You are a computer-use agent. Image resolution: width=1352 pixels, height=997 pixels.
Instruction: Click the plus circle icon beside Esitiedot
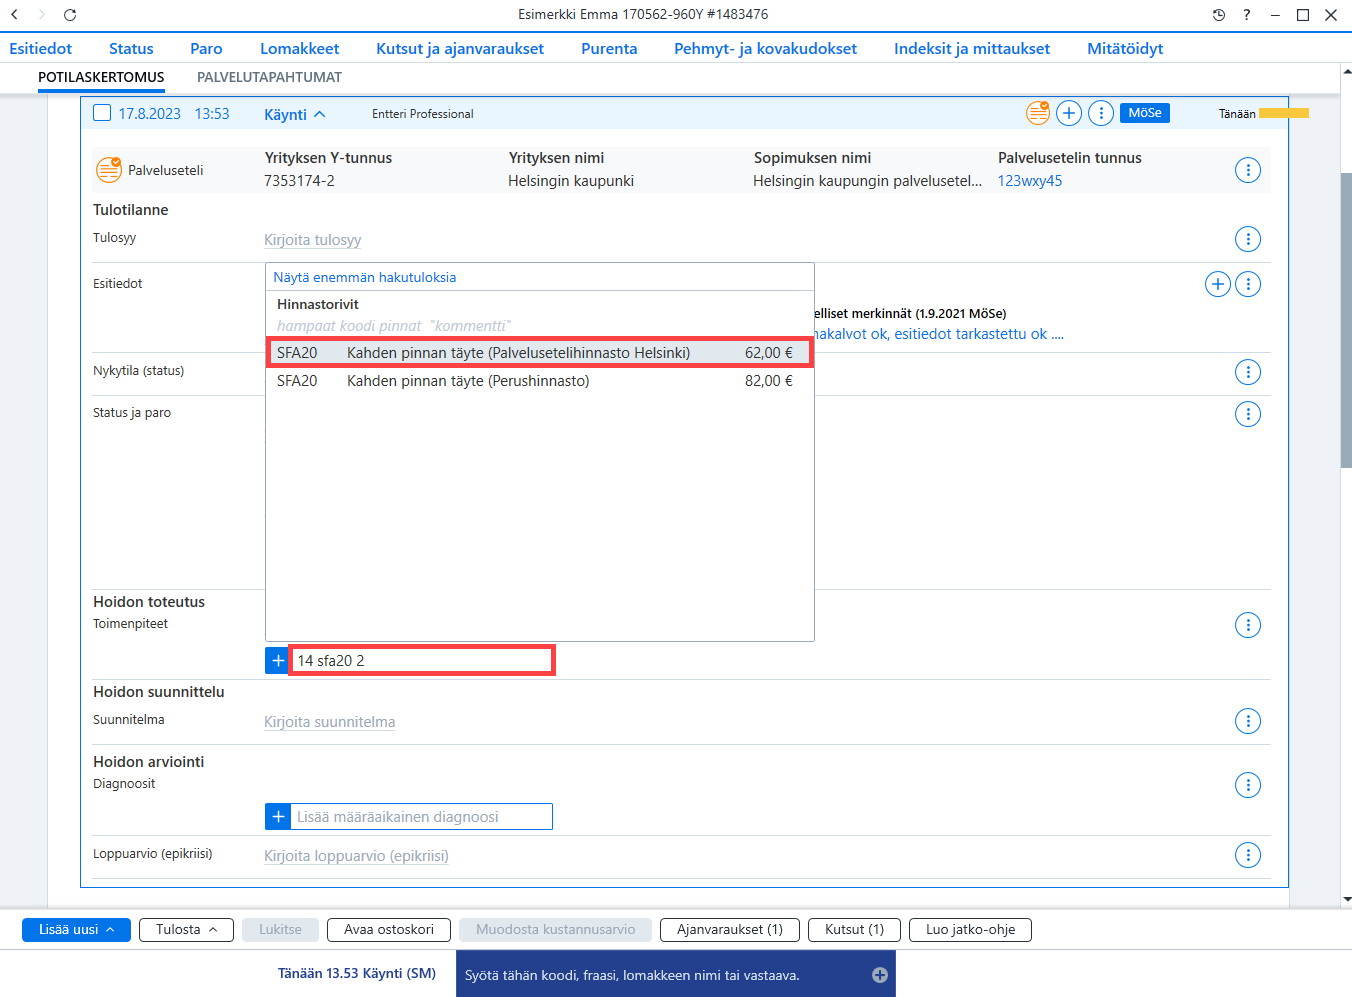(x=1217, y=284)
